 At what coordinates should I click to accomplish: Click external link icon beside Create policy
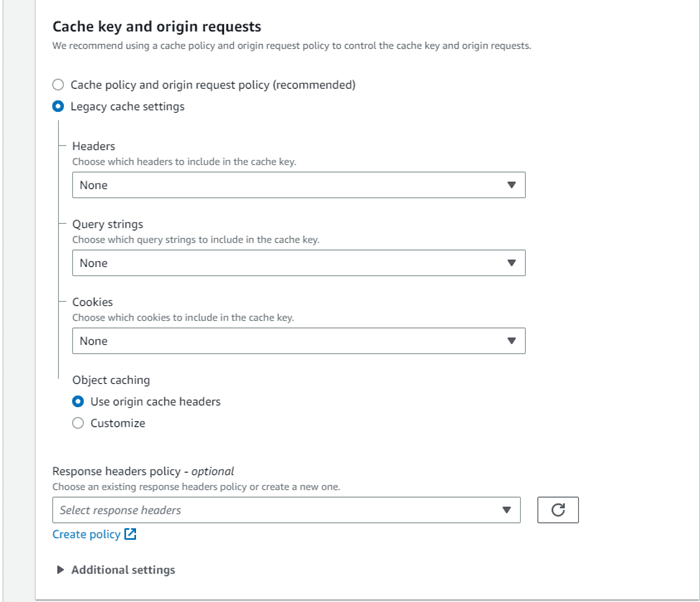point(130,535)
